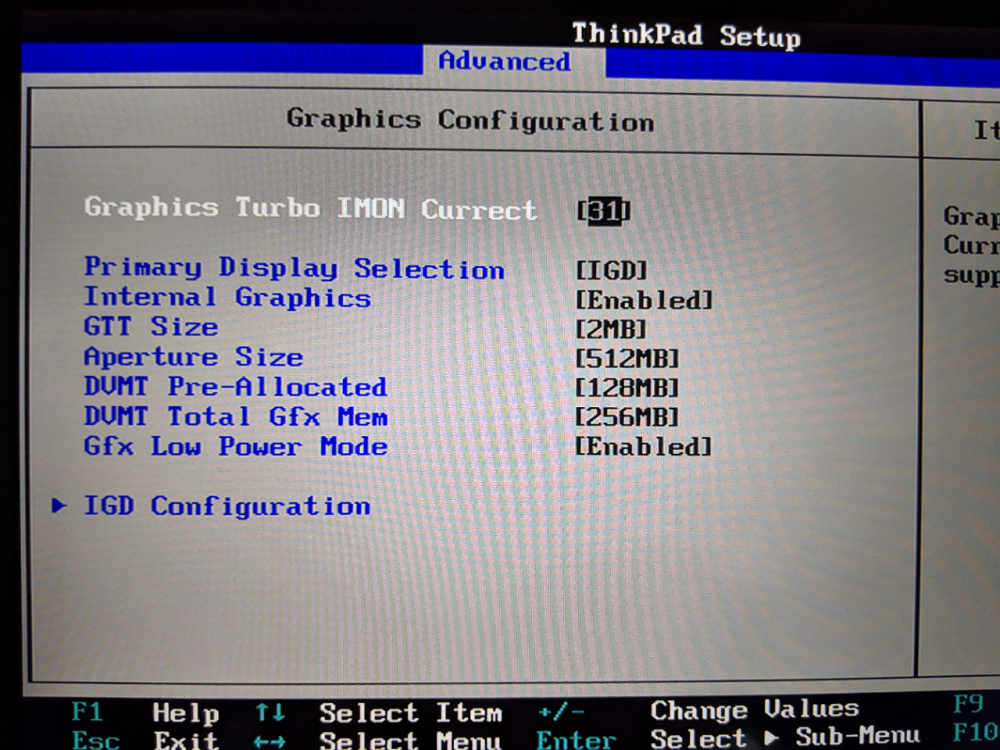Change the DVMT Pre-Allocated [128MB] value
Image resolution: width=1000 pixels, height=750 pixels.
pyautogui.click(x=627, y=388)
